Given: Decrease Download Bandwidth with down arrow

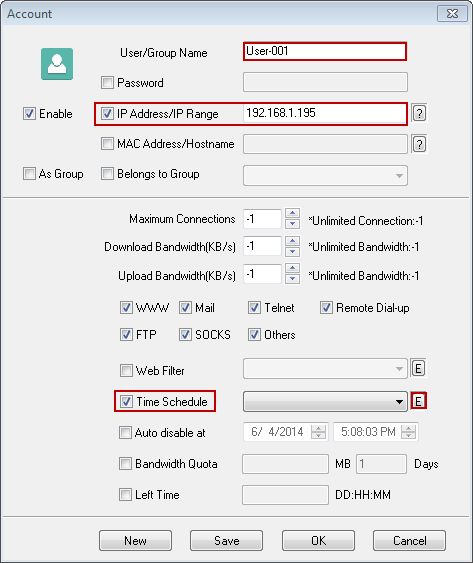Looking at the screenshot, I should click(x=292, y=252).
